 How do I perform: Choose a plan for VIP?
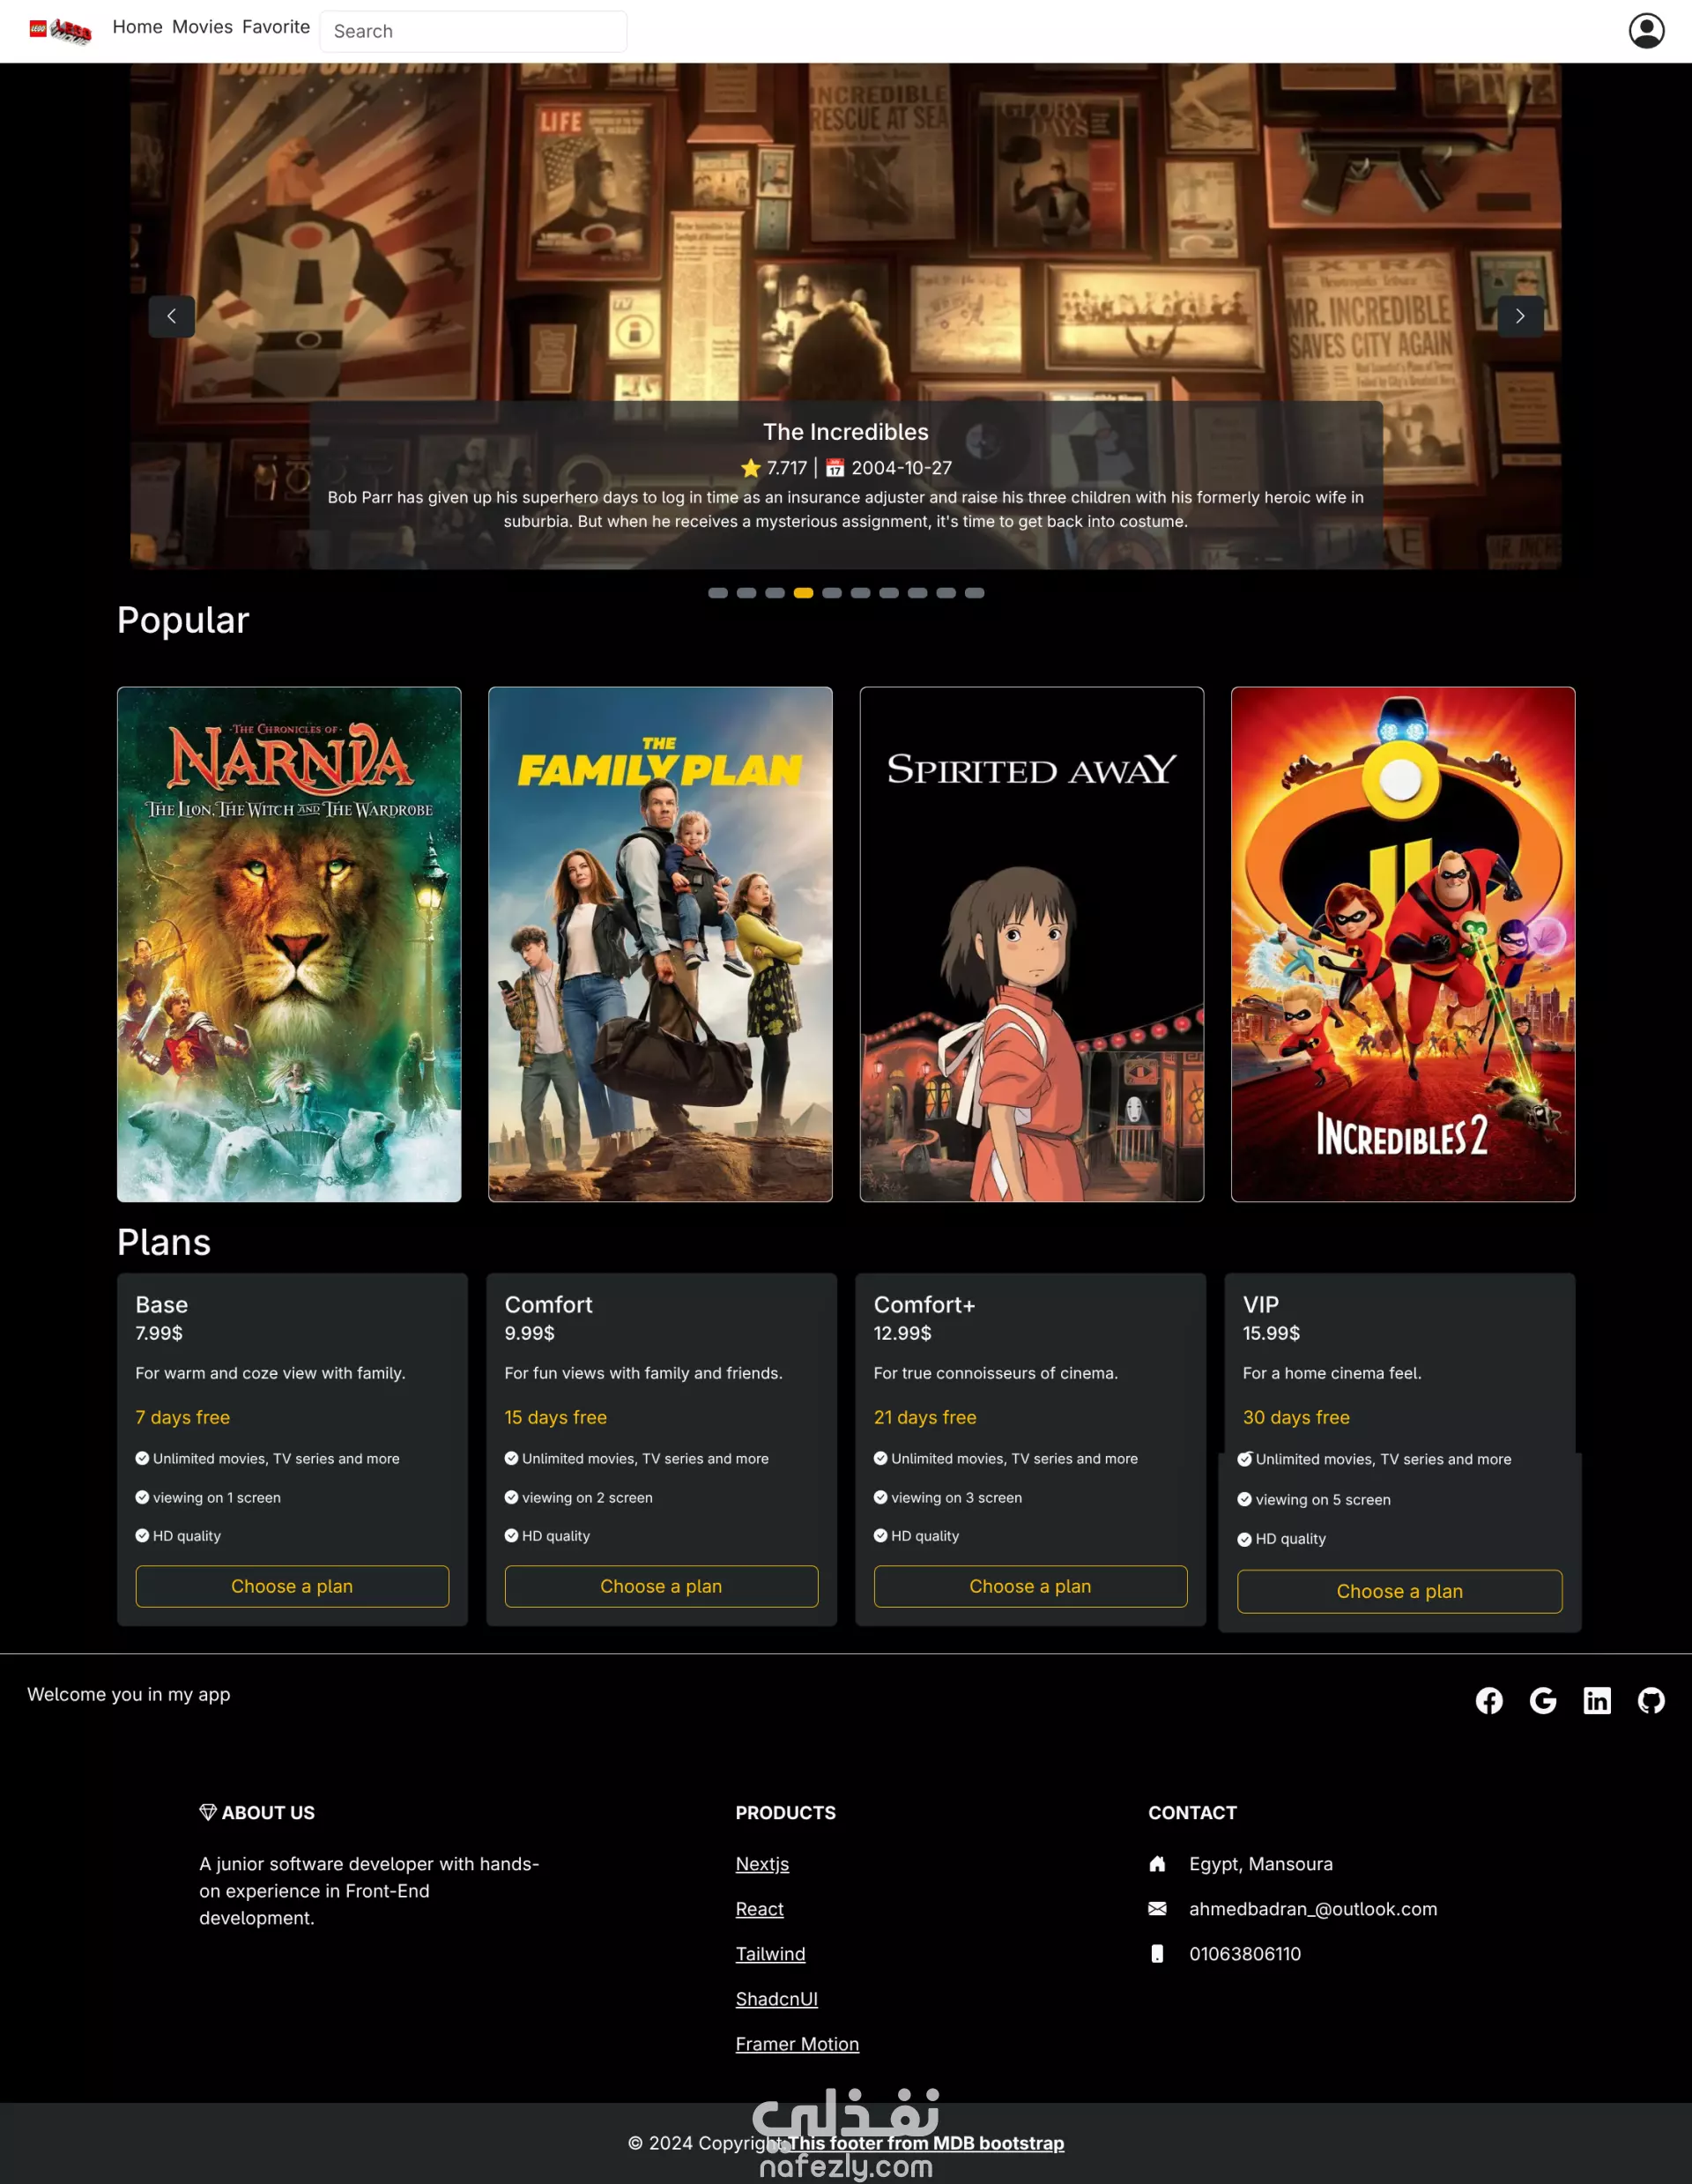click(1399, 1591)
